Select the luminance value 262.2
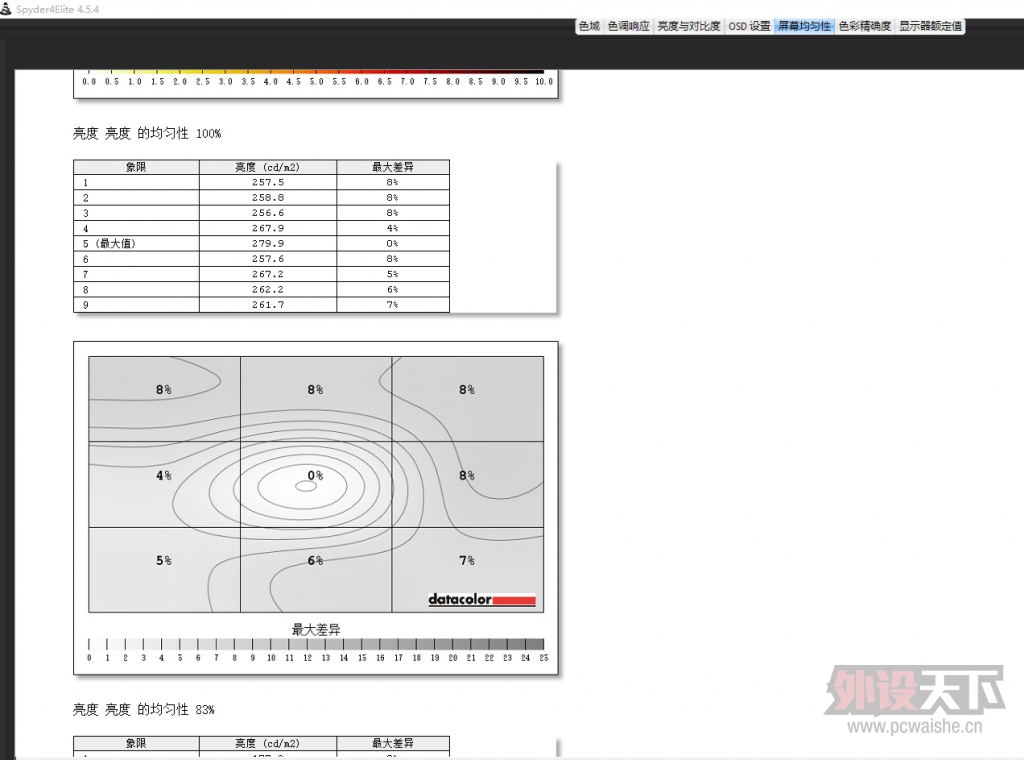This screenshot has height=760, width=1024. [268, 289]
